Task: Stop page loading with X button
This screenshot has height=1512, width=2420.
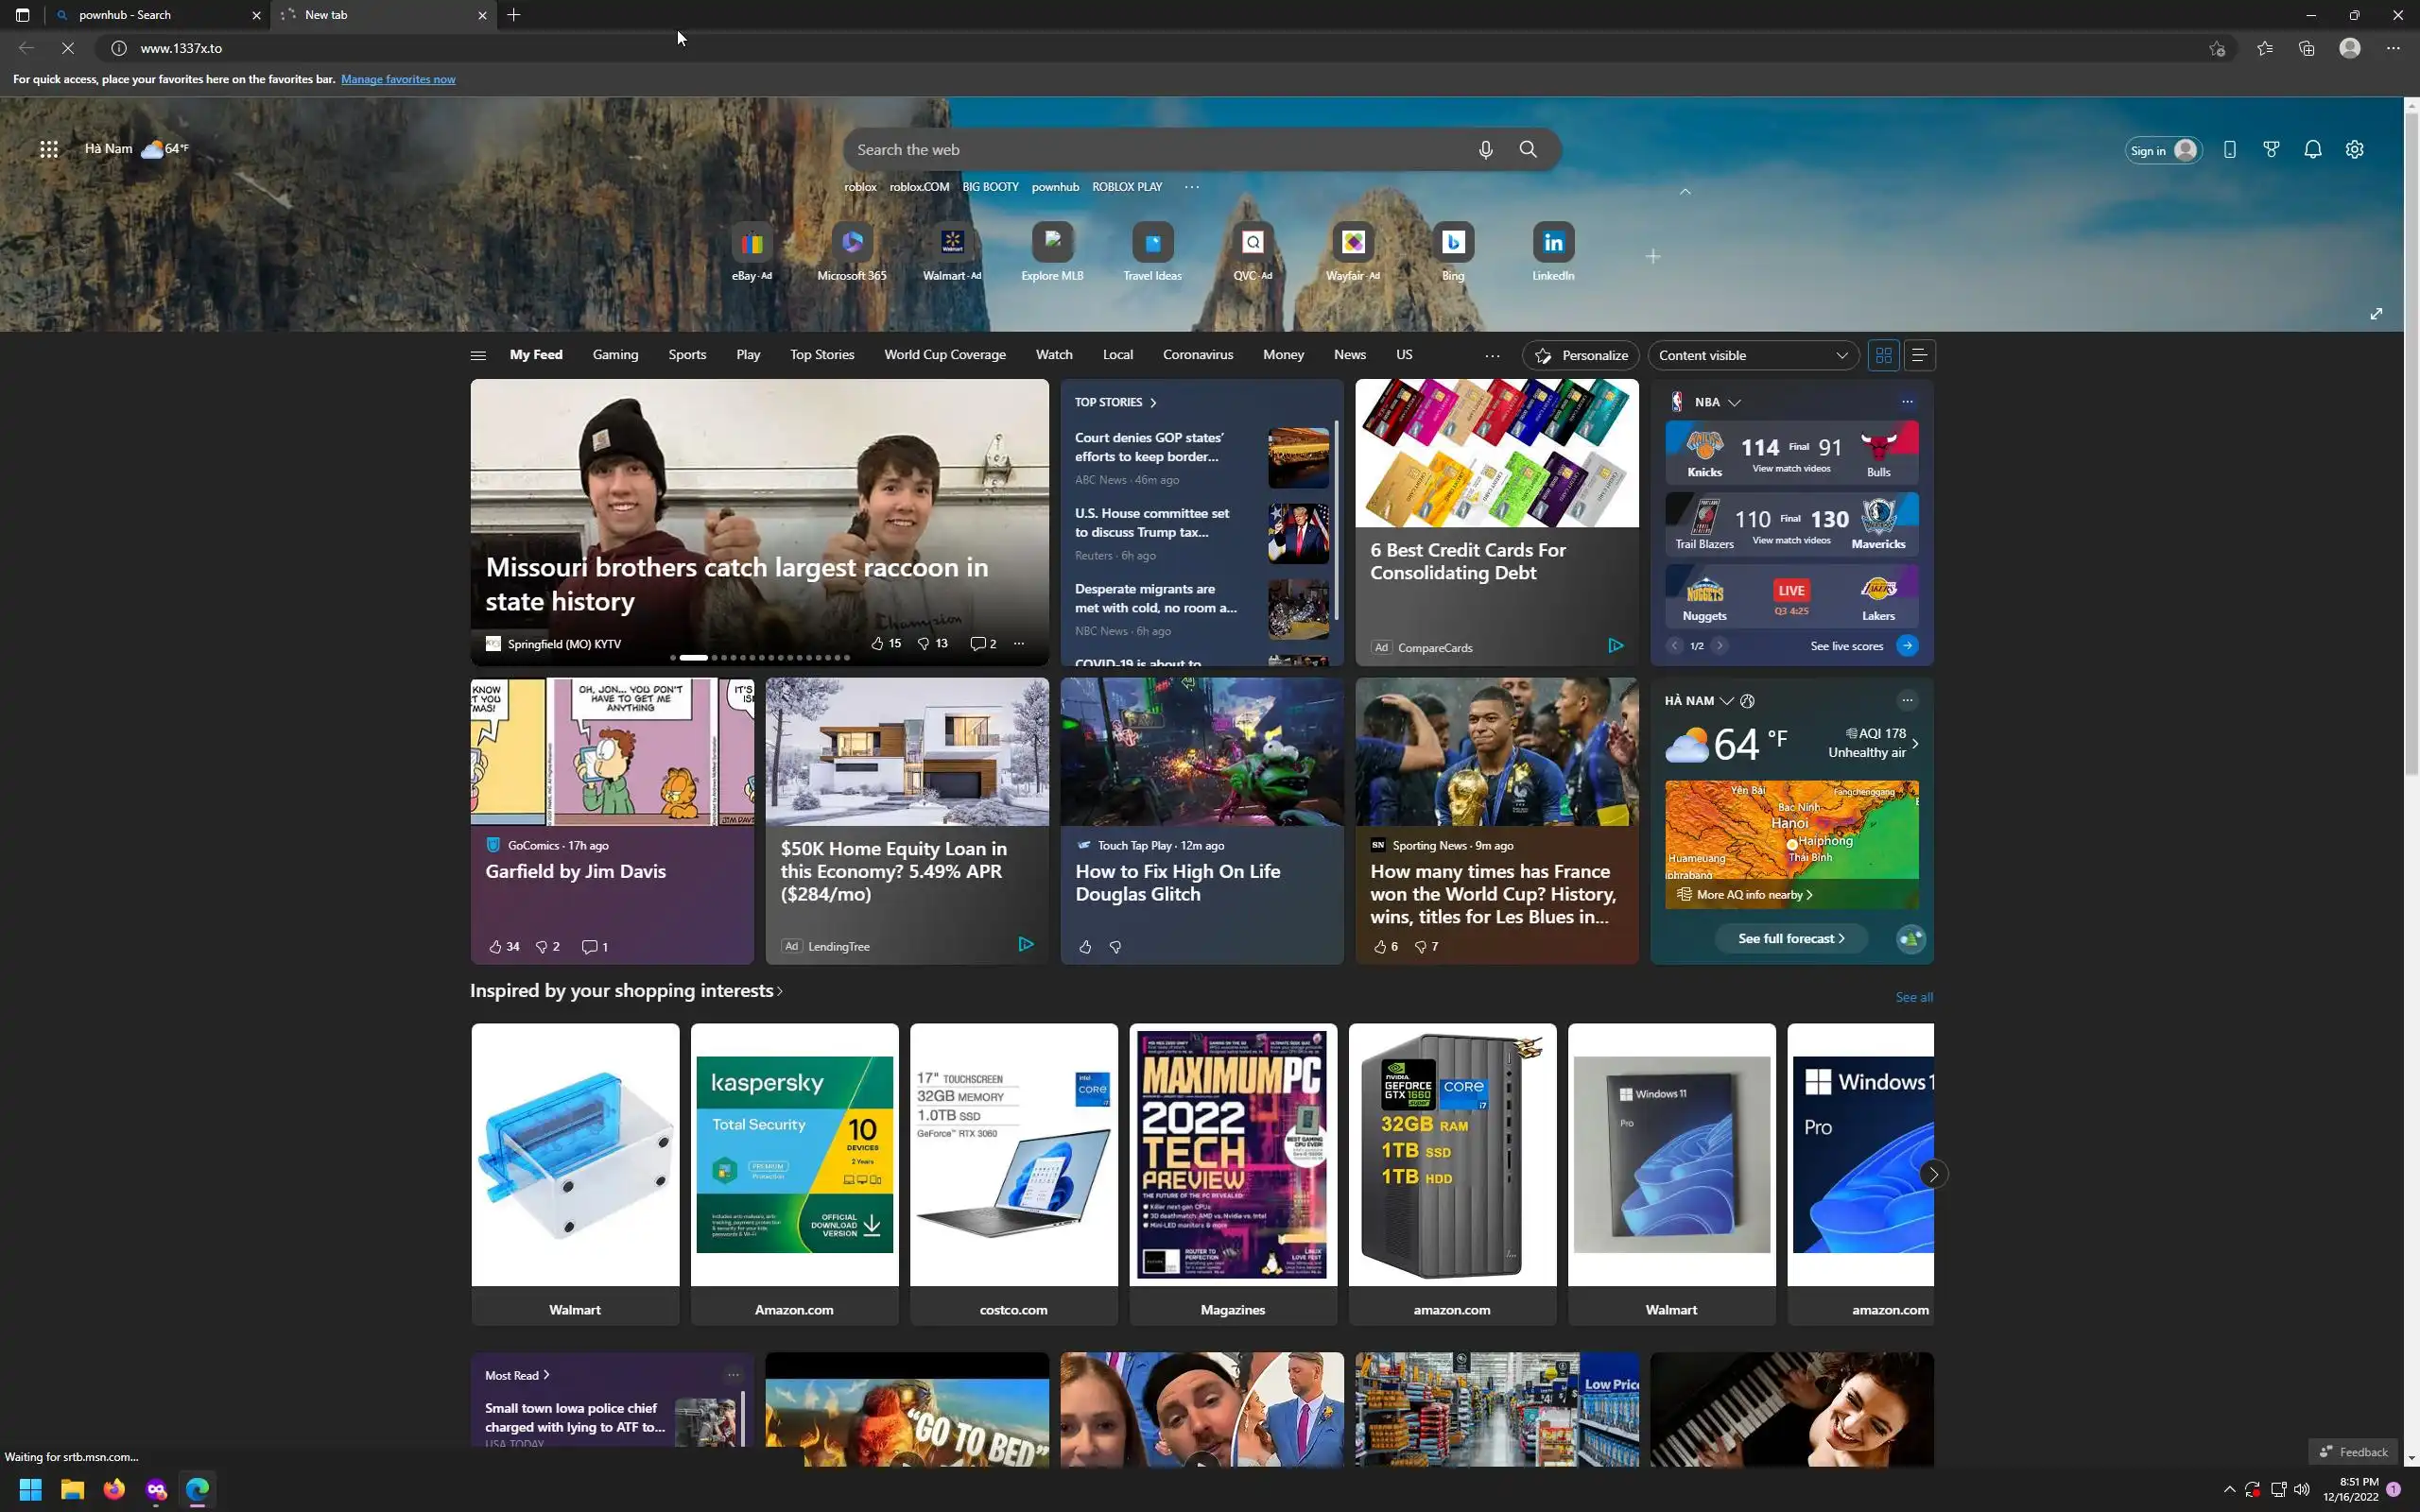Action: tap(68, 48)
